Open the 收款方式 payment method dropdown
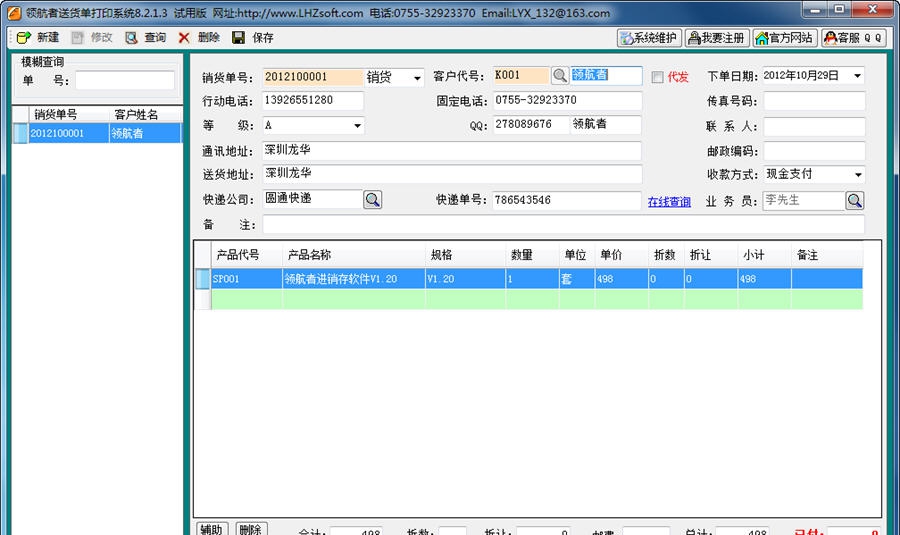The width and height of the screenshot is (900, 535). (858, 175)
